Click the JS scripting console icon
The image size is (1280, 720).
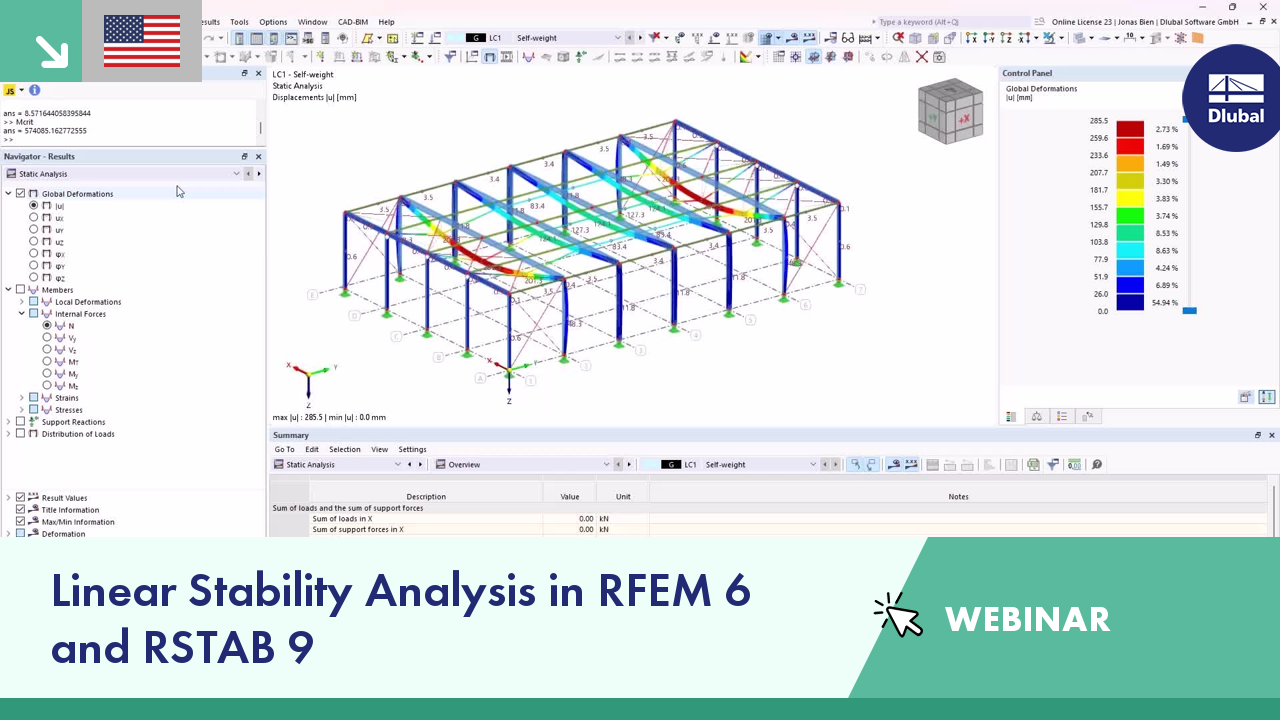pos(9,90)
